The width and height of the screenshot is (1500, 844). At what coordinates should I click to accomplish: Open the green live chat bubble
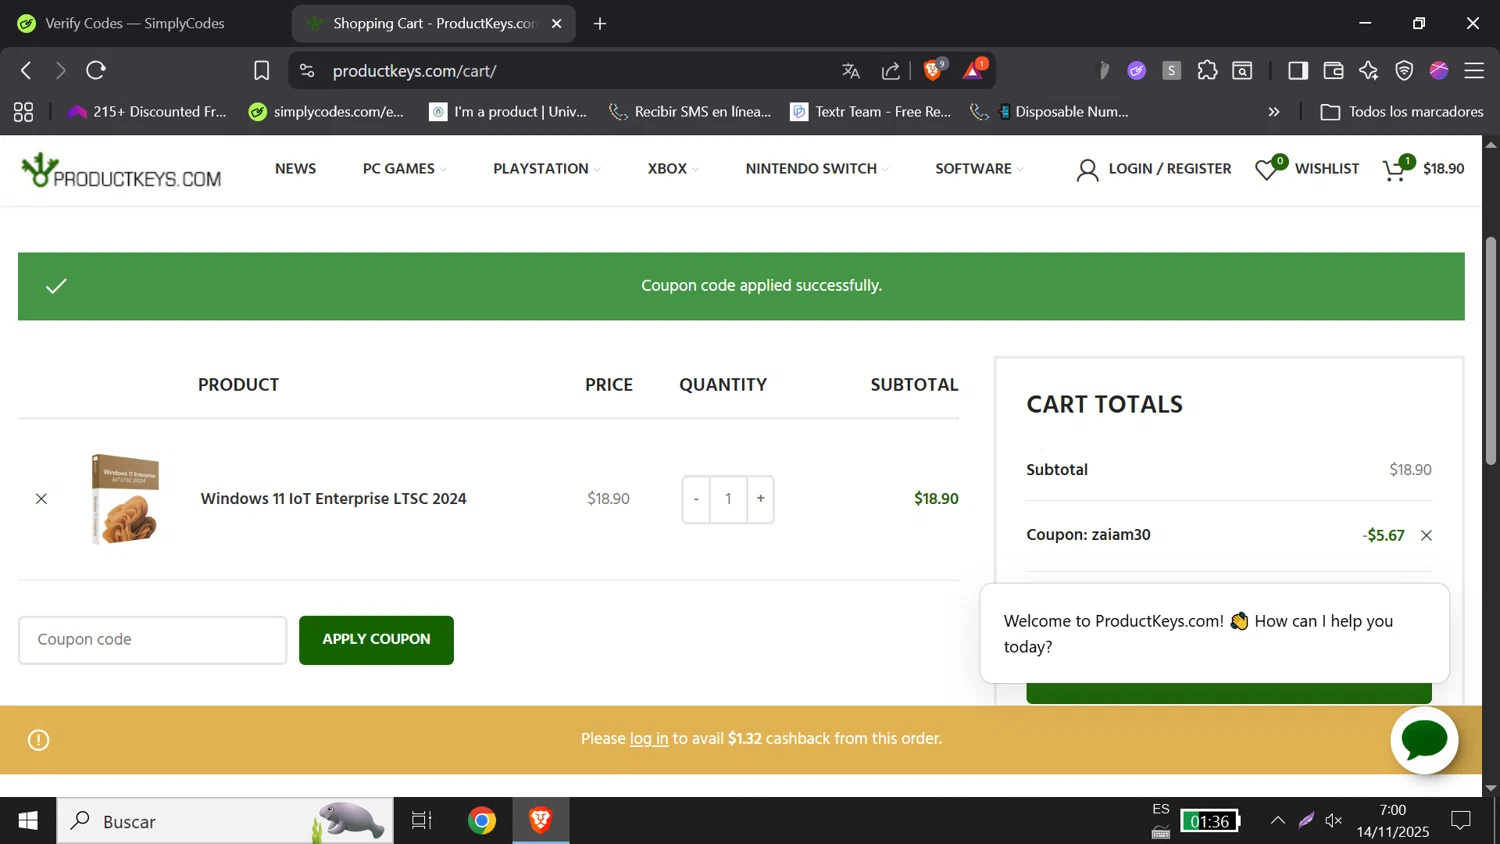click(x=1424, y=740)
